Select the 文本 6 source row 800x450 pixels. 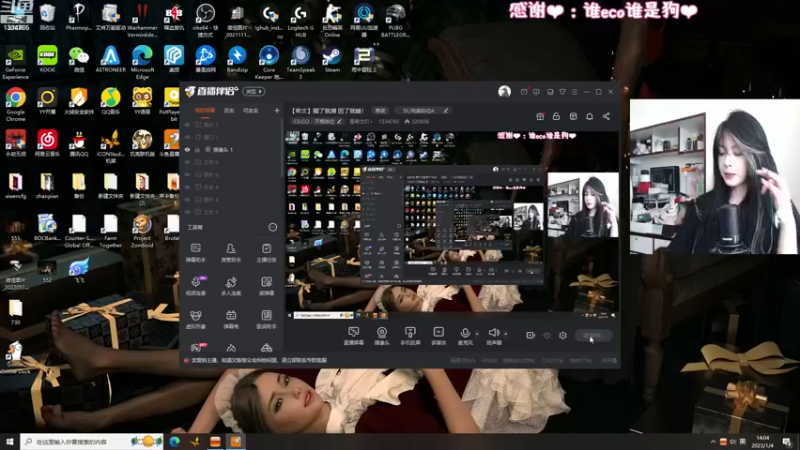click(231, 162)
